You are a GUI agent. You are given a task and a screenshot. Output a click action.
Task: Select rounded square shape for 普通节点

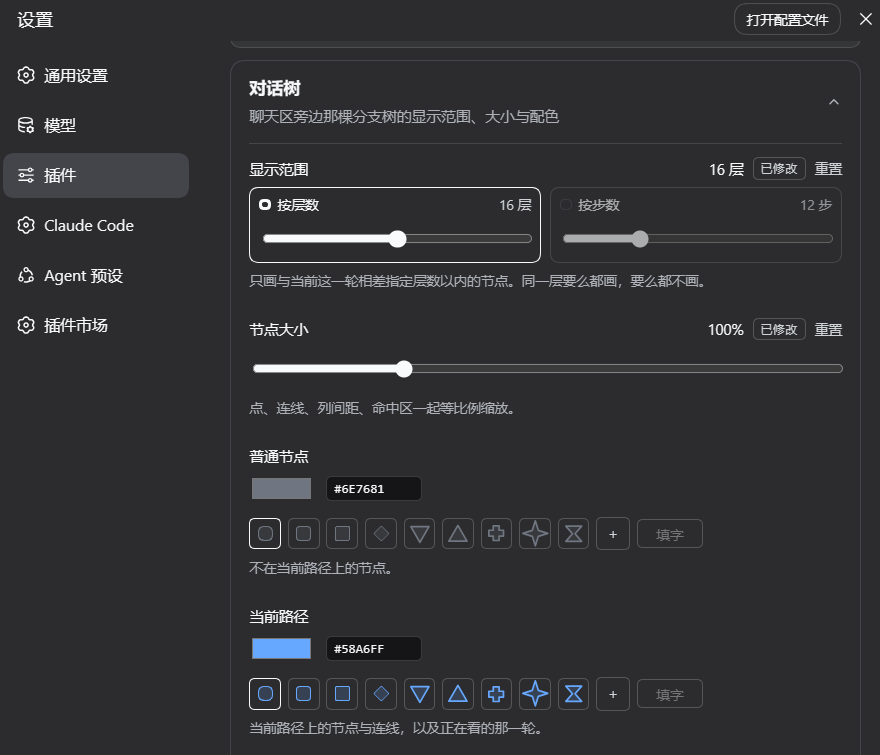[x=304, y=533]
